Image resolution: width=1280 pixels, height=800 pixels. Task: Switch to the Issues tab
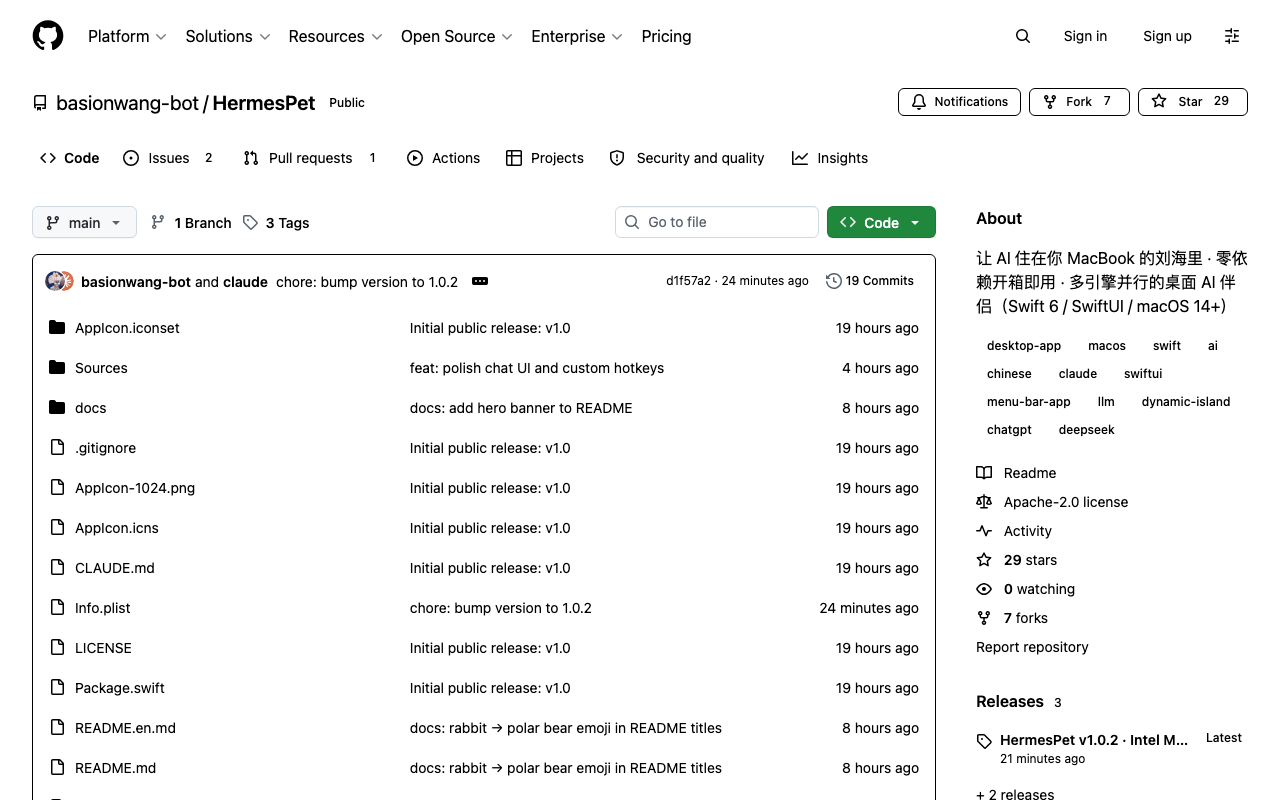[168, 158]
